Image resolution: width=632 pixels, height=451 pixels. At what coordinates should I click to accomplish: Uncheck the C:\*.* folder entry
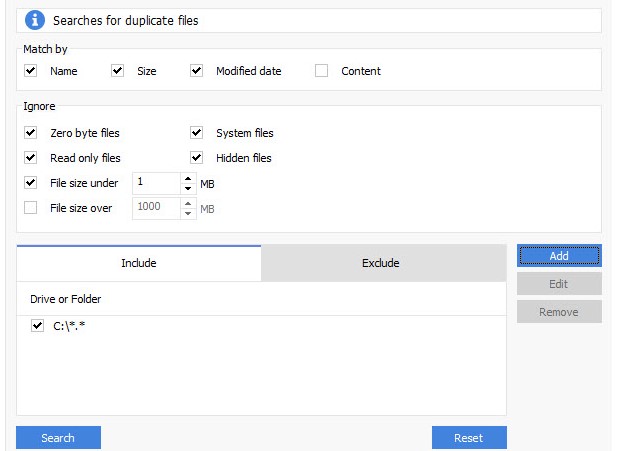point(38,325)
